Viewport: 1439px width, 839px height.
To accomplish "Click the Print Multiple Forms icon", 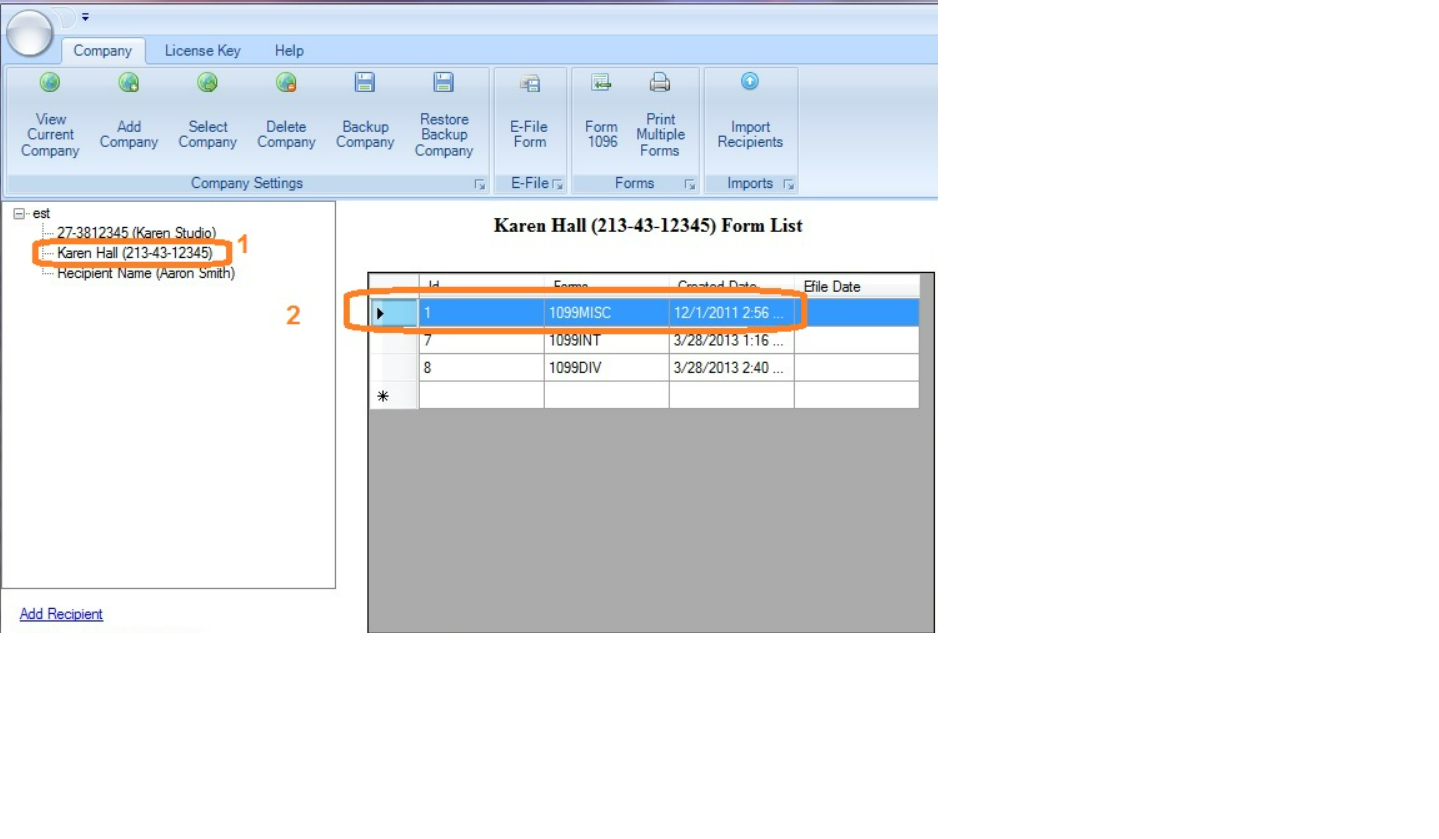I will 660,83.
